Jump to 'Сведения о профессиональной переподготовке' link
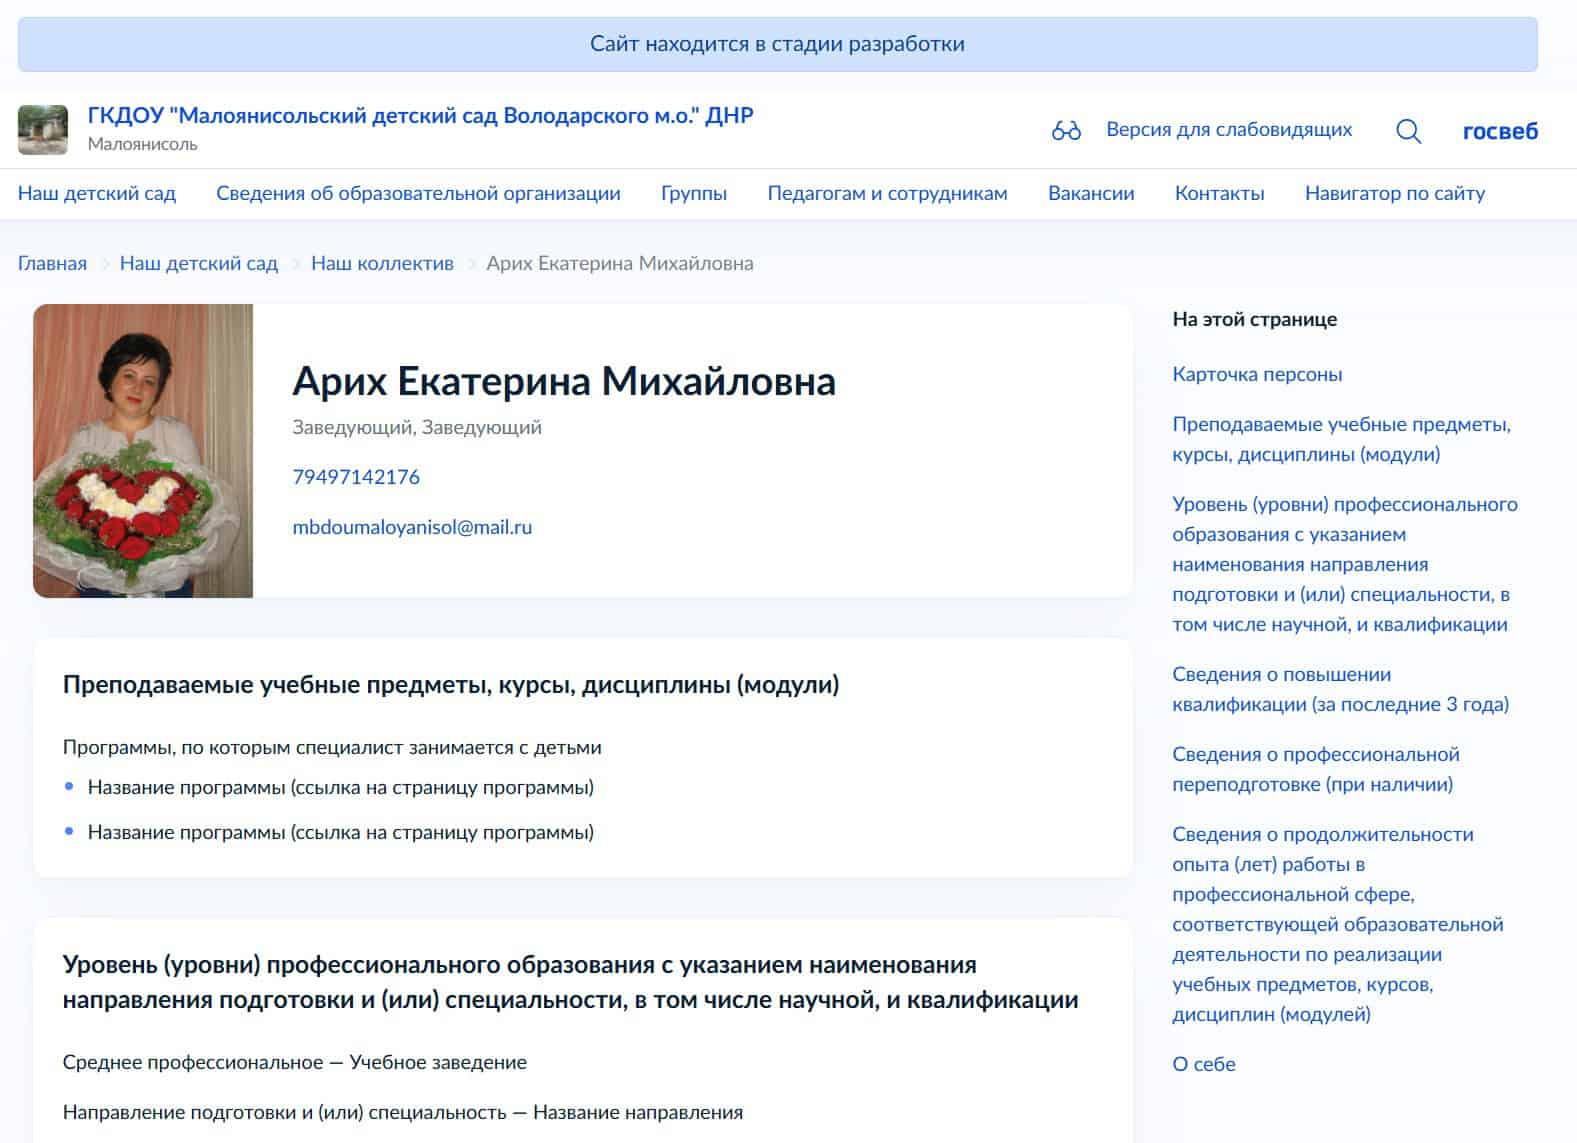The height and width of the screenshot is (1143, 1577). (x=1316, y=769)
